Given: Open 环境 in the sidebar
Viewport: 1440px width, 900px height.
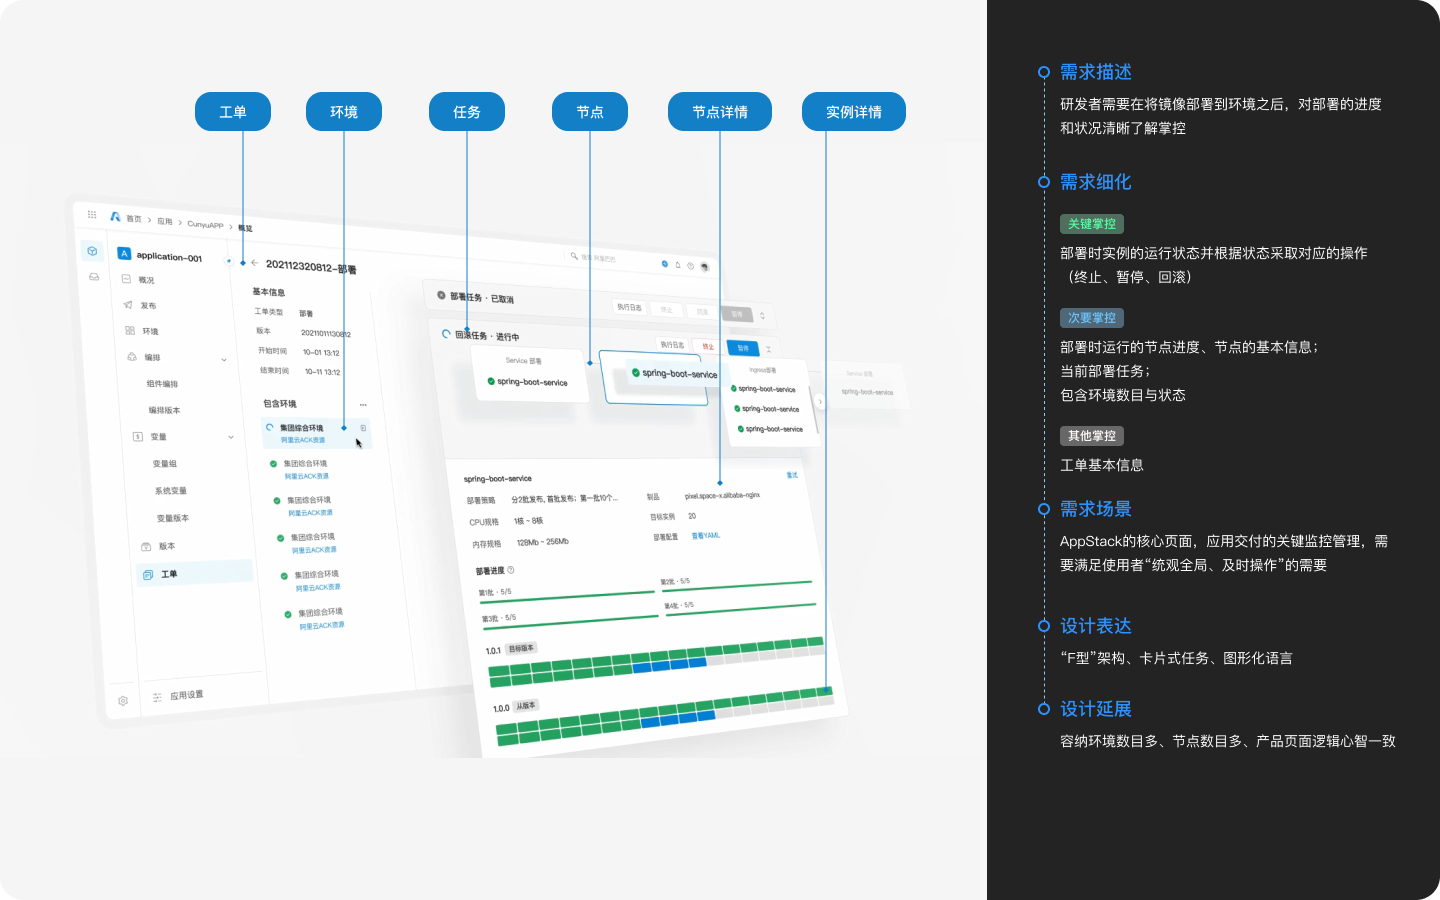Looking at the screenshot, I should pos(150,331).
